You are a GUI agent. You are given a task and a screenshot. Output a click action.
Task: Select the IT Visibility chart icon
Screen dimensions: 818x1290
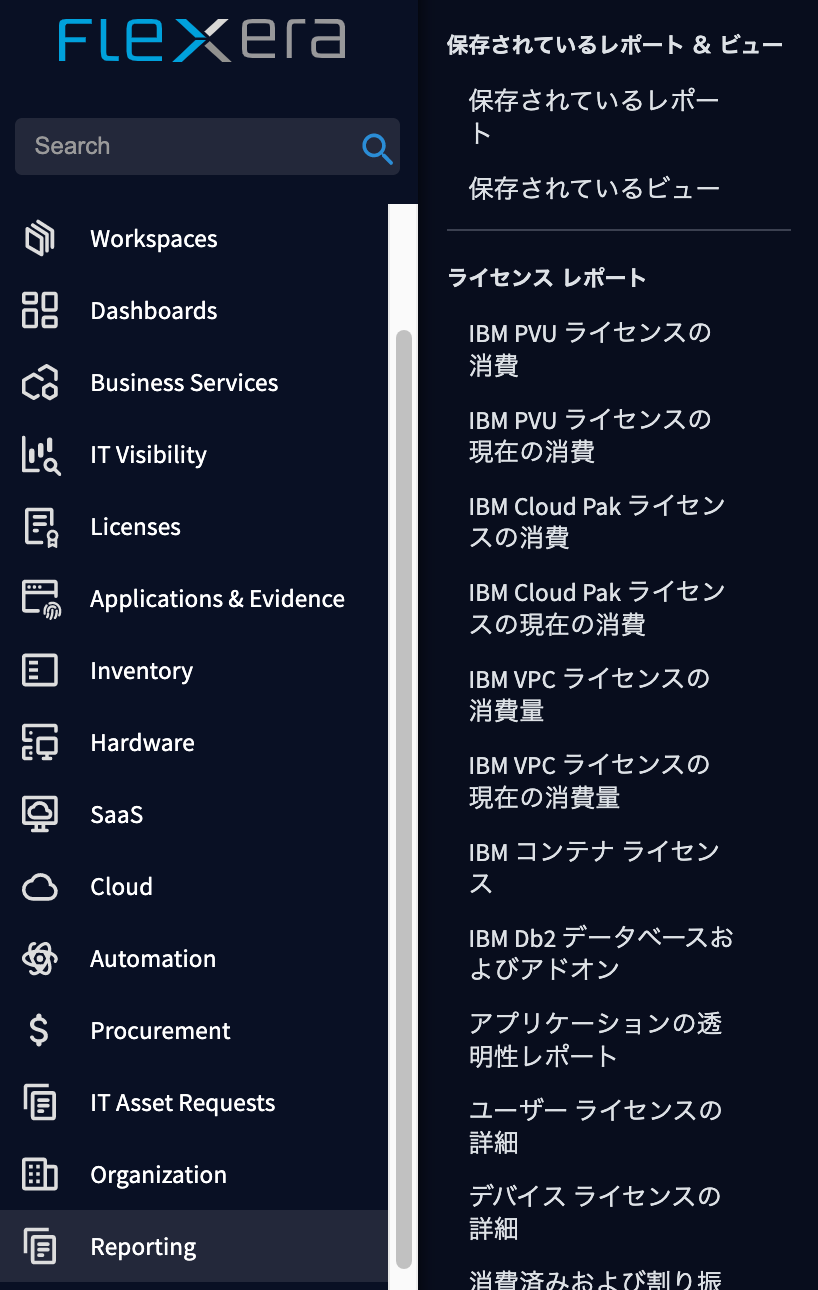click(40, 454)
